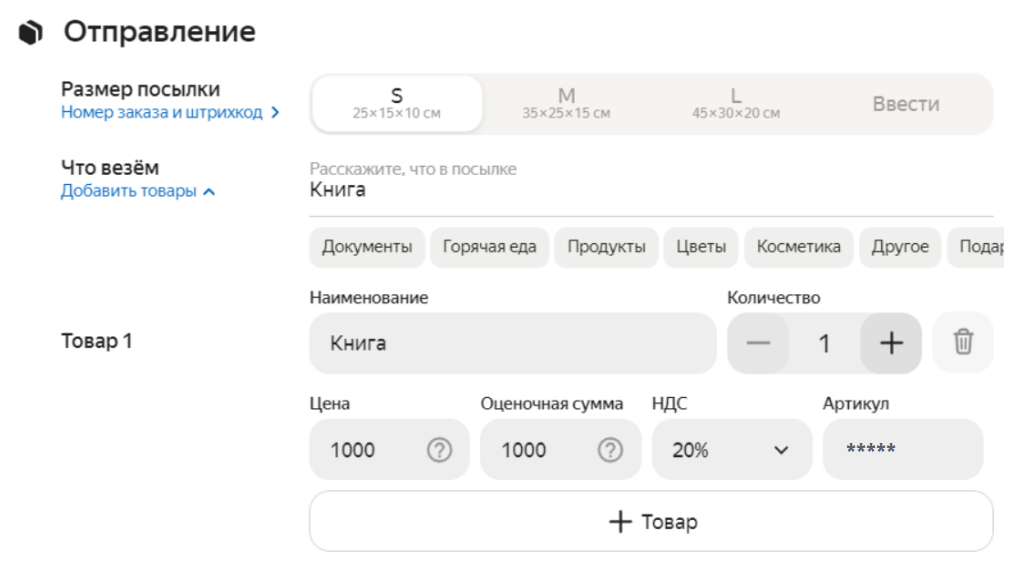Focus the Наименование field containing Книга

(512, 343)
